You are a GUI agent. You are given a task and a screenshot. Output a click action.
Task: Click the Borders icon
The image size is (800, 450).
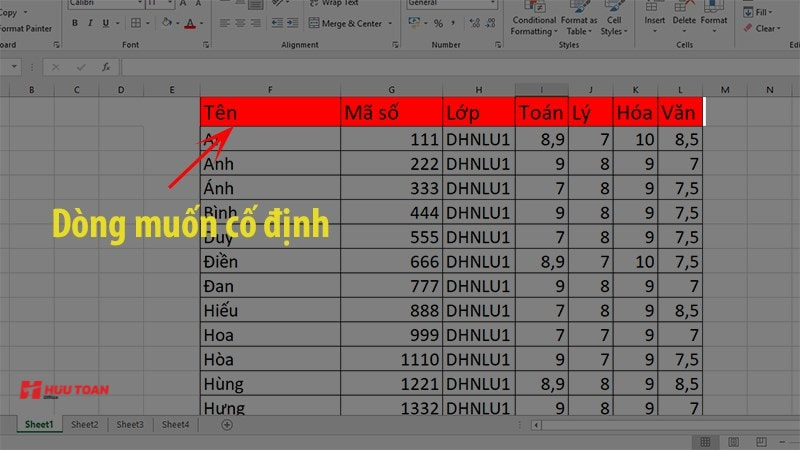[x=134, y=22]
